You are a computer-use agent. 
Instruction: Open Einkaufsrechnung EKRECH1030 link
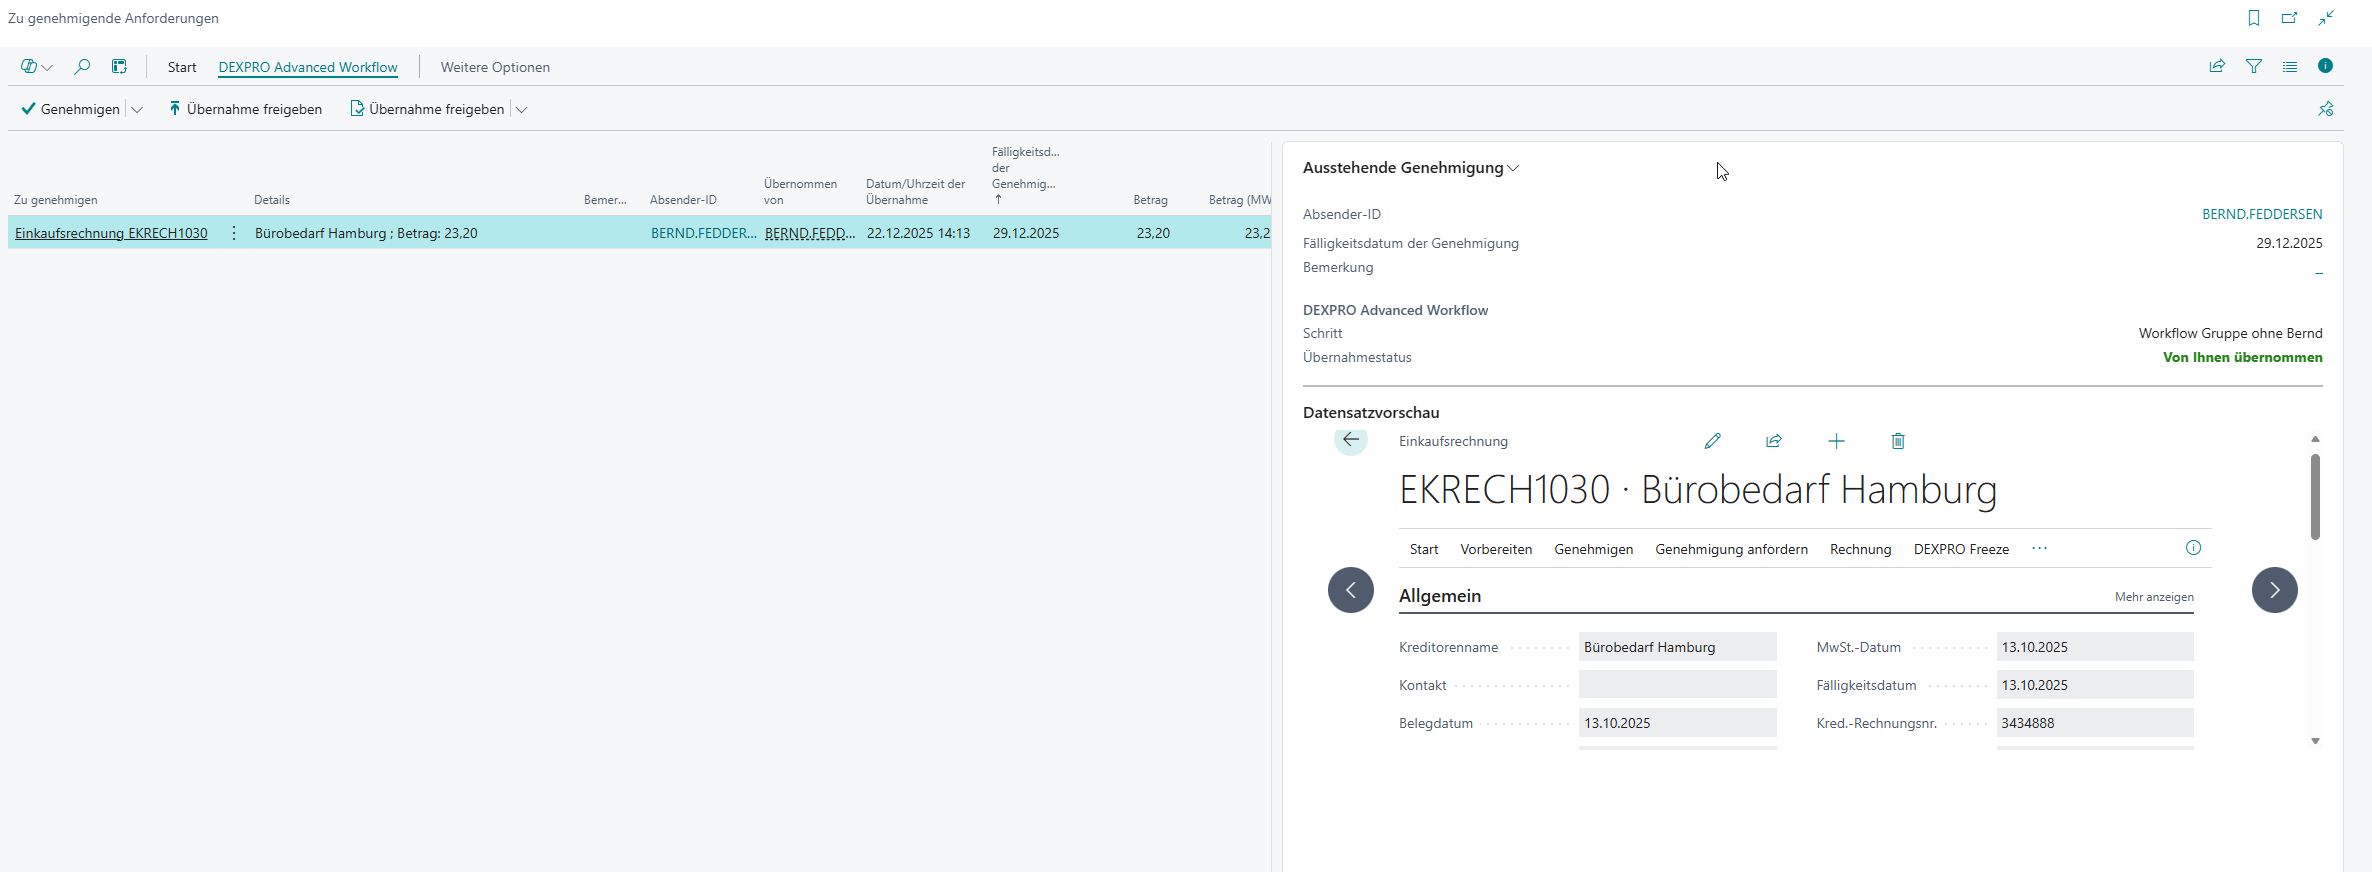111,233
